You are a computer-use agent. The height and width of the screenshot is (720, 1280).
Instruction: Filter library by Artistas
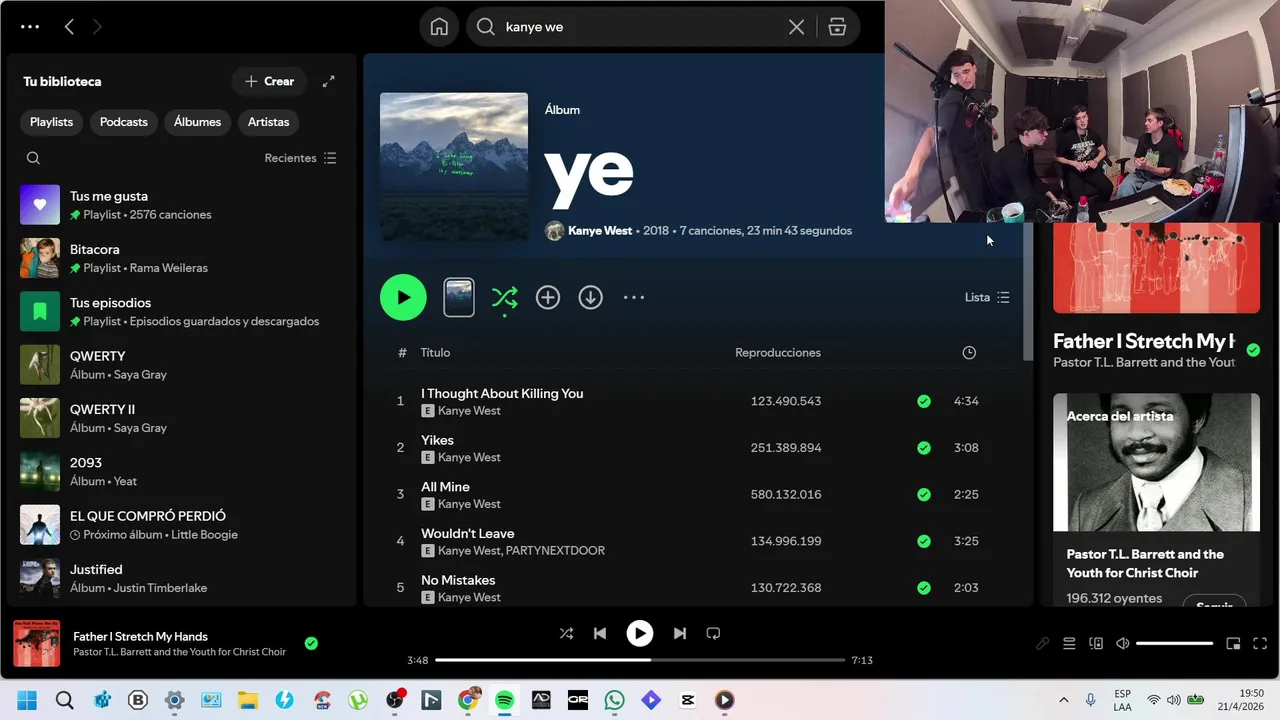(x=268, y=122)
